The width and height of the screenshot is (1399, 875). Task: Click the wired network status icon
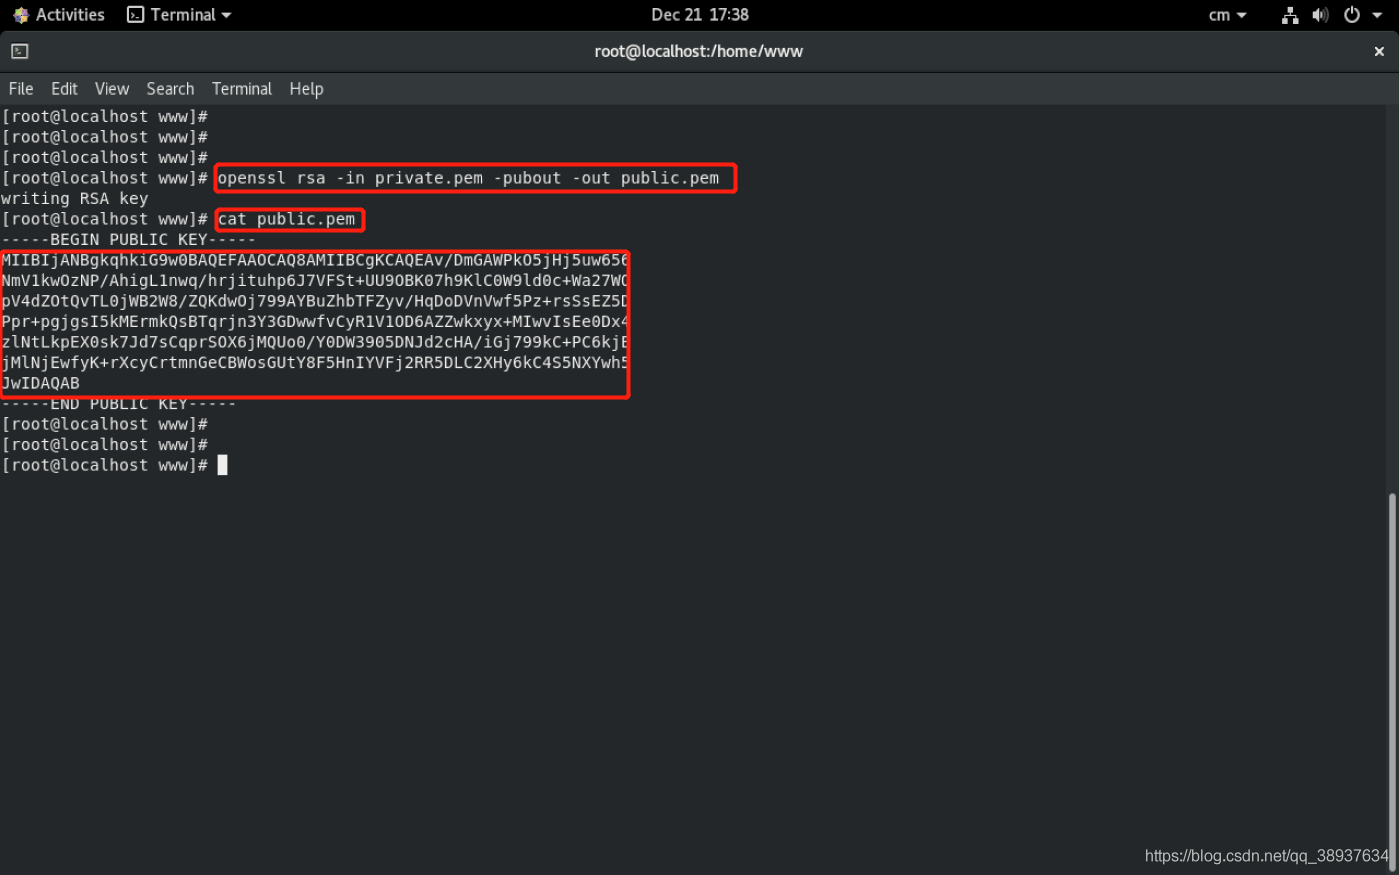point(1290,15)
